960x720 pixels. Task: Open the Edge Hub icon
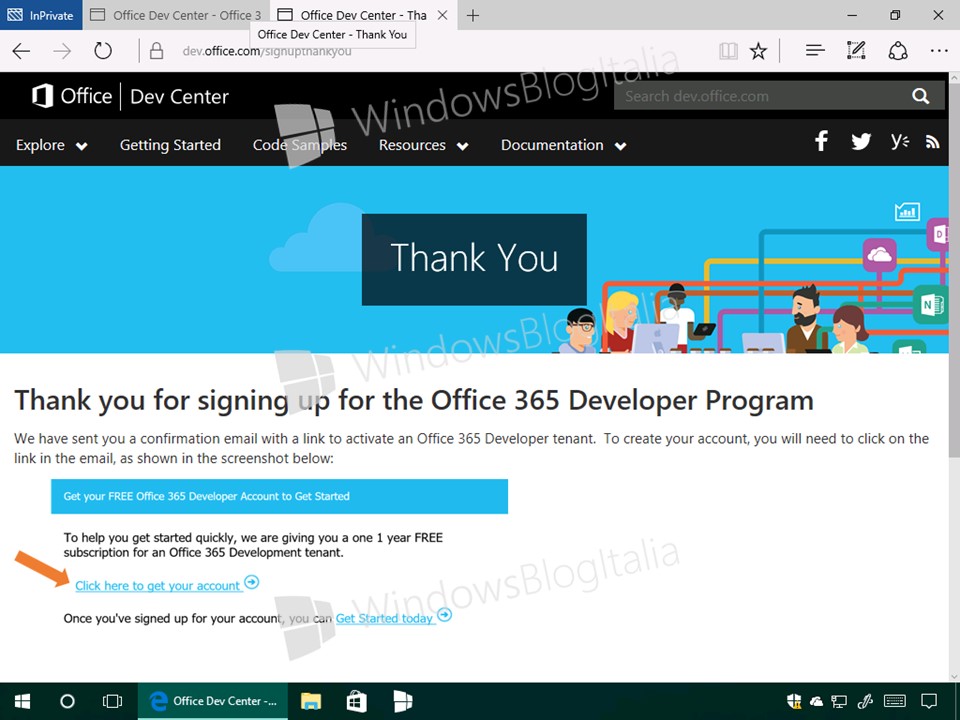[815, 51]
